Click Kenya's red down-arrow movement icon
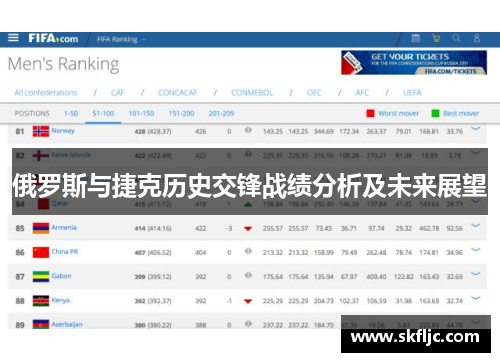The width and height of the screenshot is (500, 362). pos(248,301)
